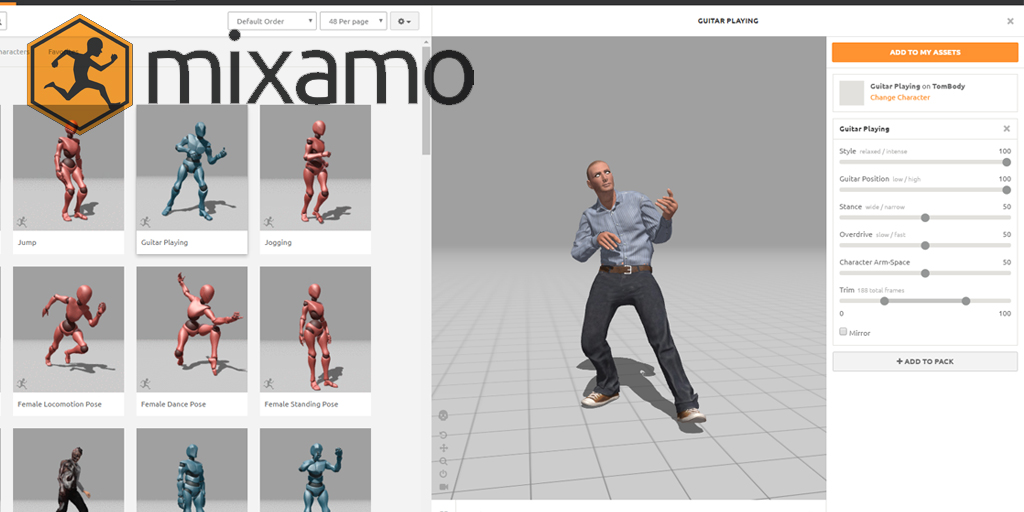Click 'Female Standing Pose' label text

pyautogui.click(x=301, y=404)
